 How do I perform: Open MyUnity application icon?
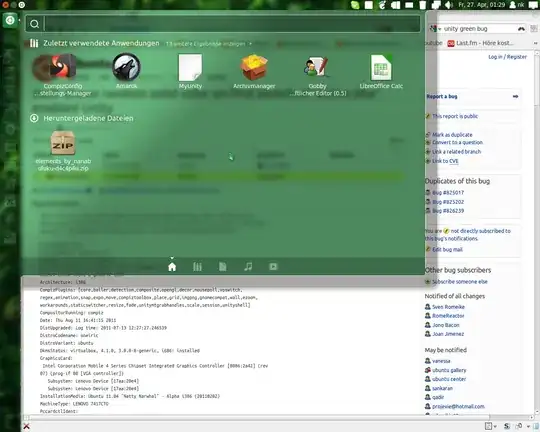(x=190, y=71)
